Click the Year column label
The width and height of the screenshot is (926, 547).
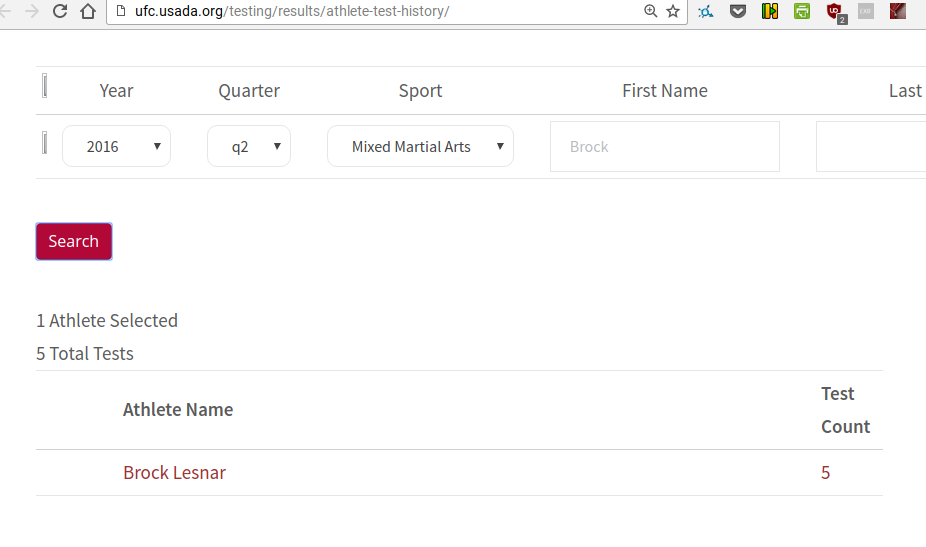click(x=116, y=90)
